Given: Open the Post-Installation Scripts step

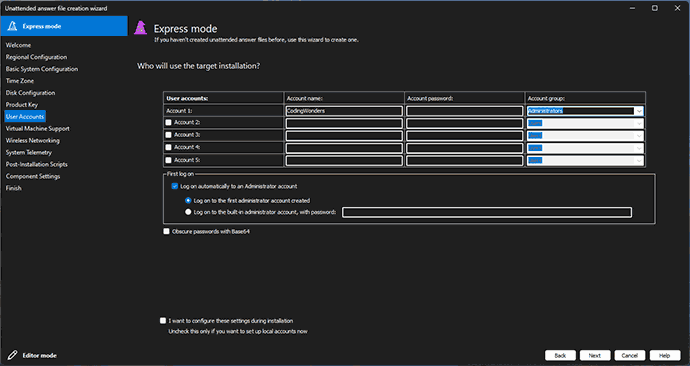Looking at the screenshot, I should click(37, 164).
